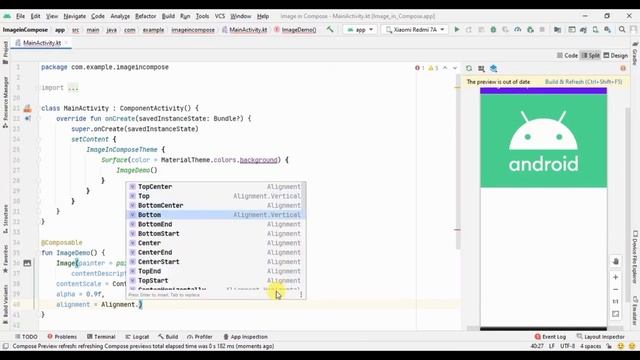640x360 pixels.
Task: Open the Refactor menu
Action: click(x=145, y=16)
